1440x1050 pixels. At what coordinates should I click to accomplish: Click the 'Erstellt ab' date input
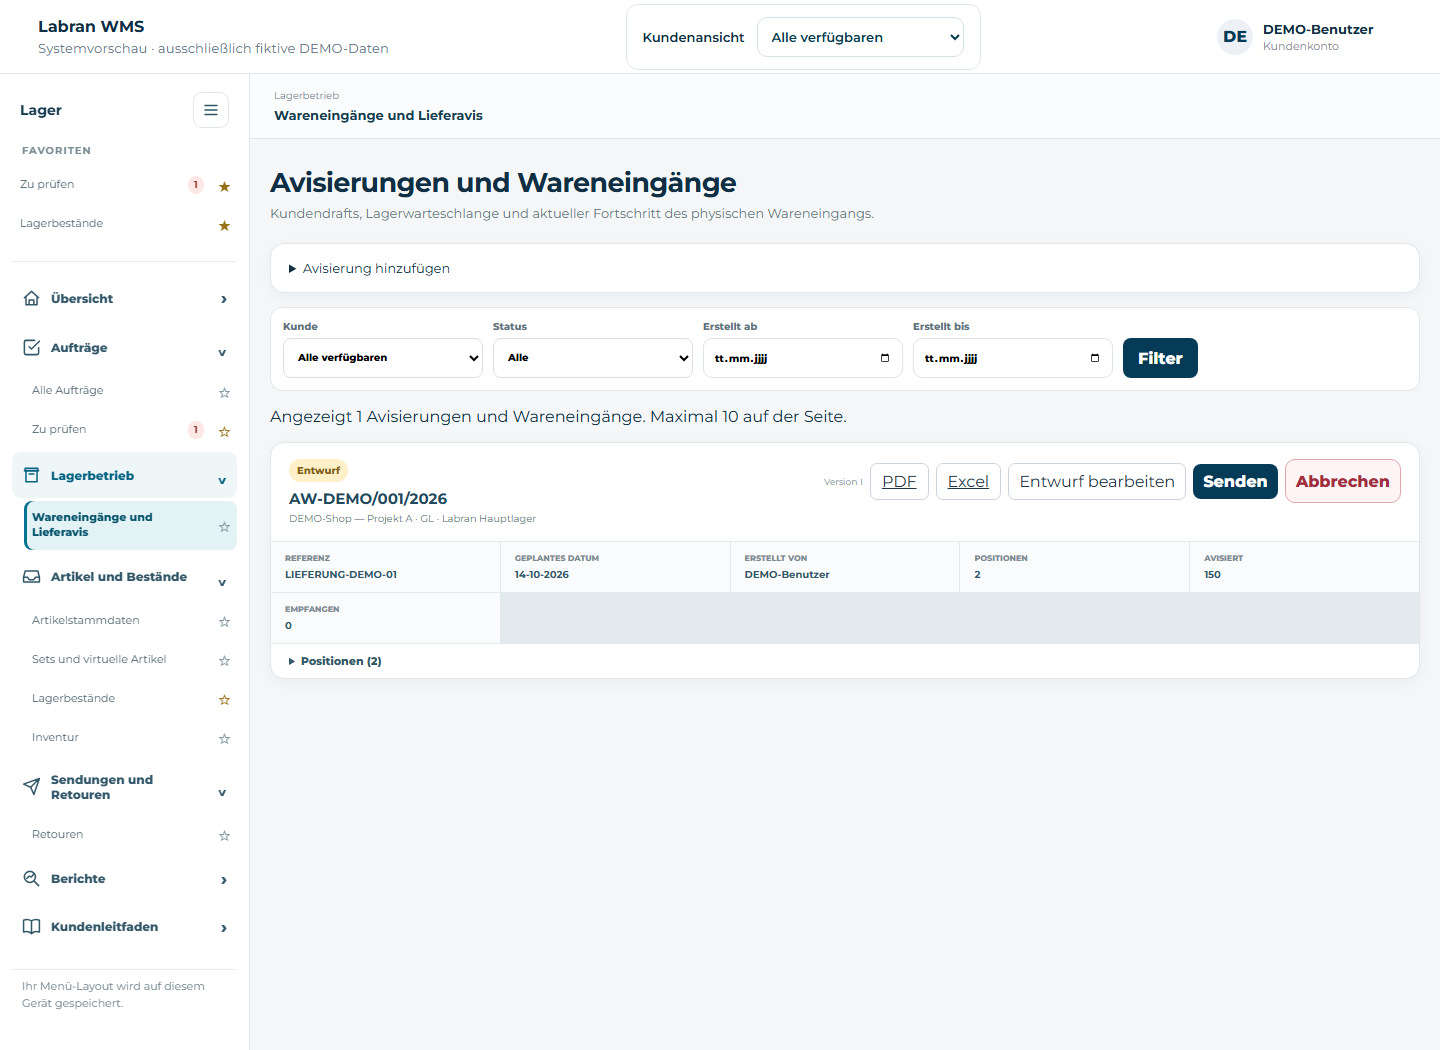click(803, 358)
